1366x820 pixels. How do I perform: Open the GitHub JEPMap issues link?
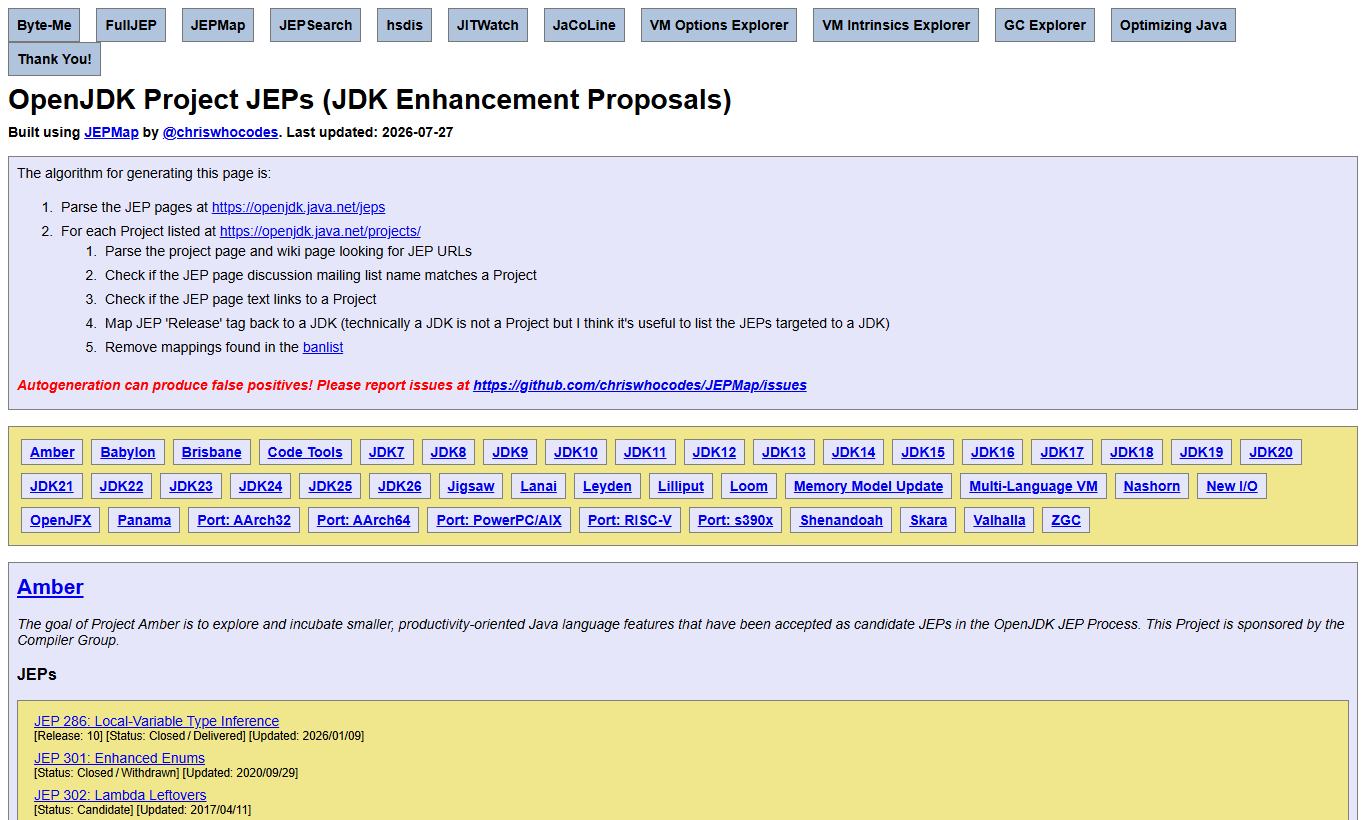click(x=640, y=385)
